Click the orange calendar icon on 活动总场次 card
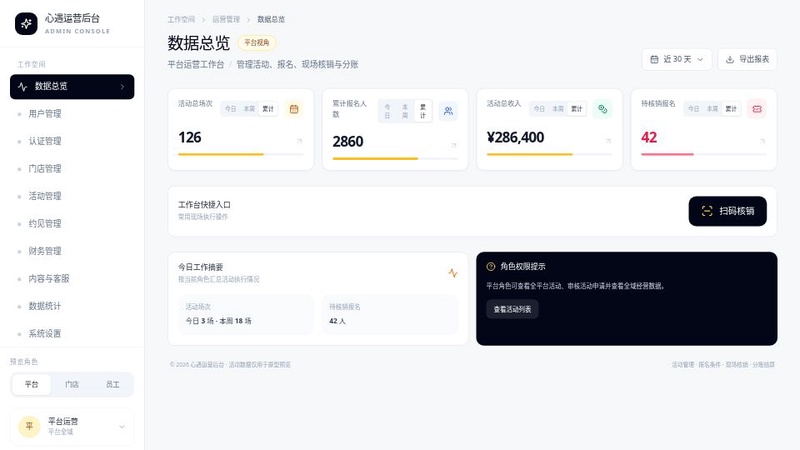Image resolution: width=800 pixels, height=450 pixels. click(294, 109)
